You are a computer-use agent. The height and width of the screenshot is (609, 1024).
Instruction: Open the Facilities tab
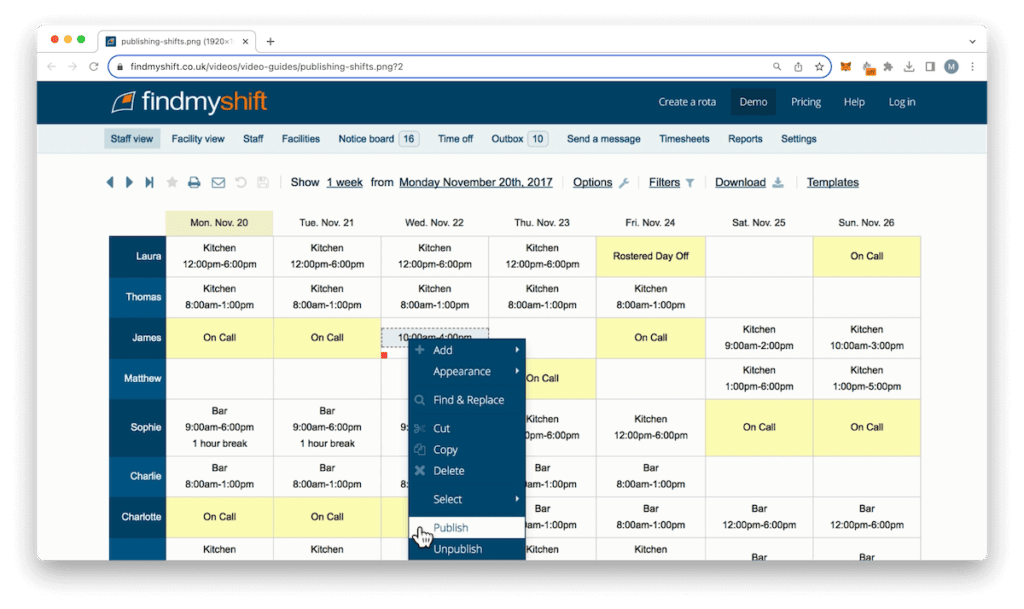pos(301,138)
